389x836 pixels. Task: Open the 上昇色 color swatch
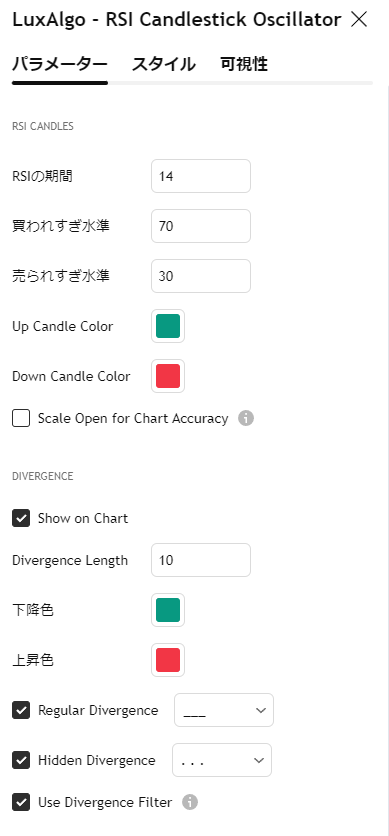168,660
